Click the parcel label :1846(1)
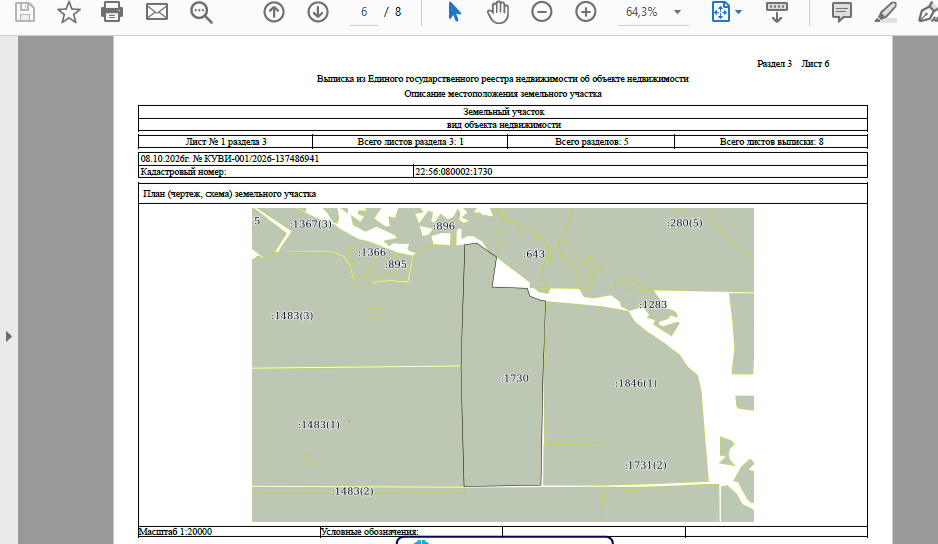Image resolution: width=938 pixels, height=544 pixels. [x=636, y=383]
